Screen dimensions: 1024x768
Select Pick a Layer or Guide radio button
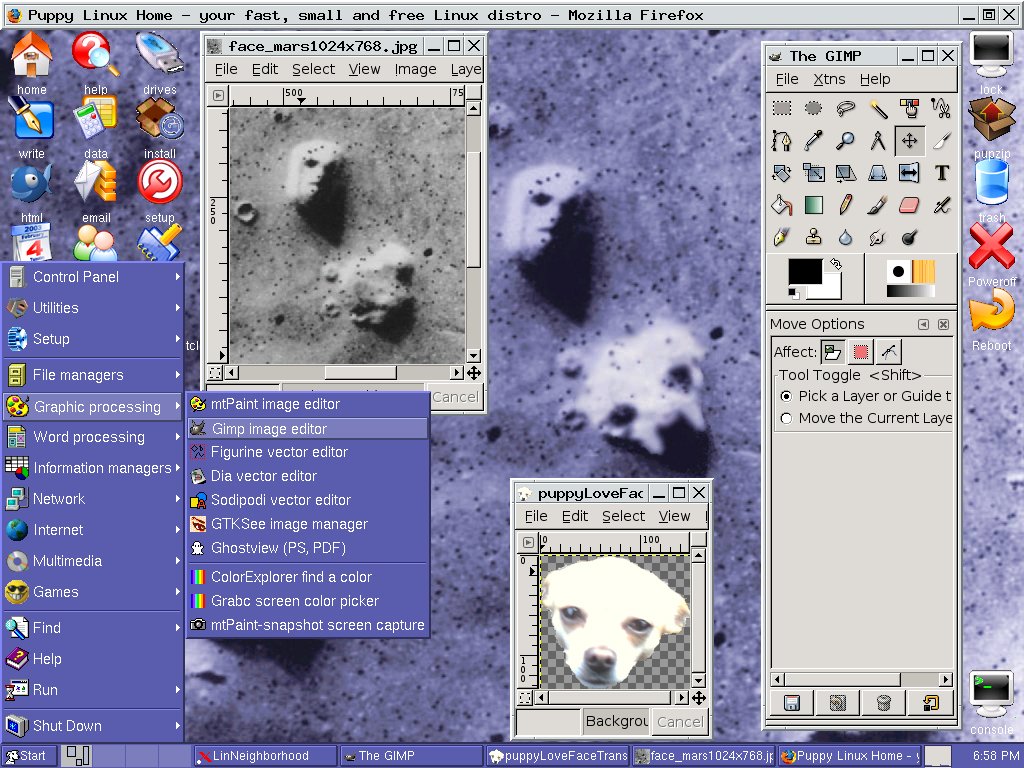pyautogui.click(x=786, y=396)
